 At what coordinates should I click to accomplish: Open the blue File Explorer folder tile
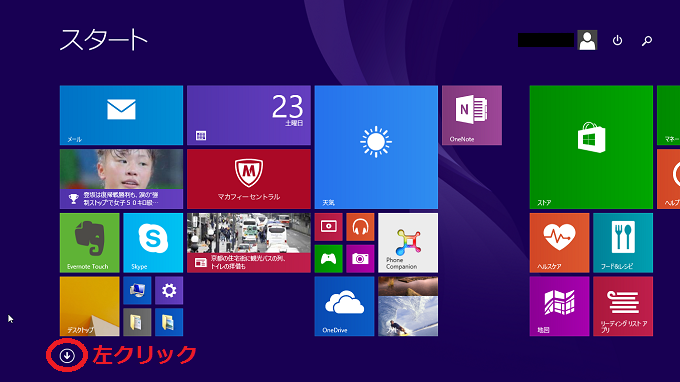coord(169,322)
